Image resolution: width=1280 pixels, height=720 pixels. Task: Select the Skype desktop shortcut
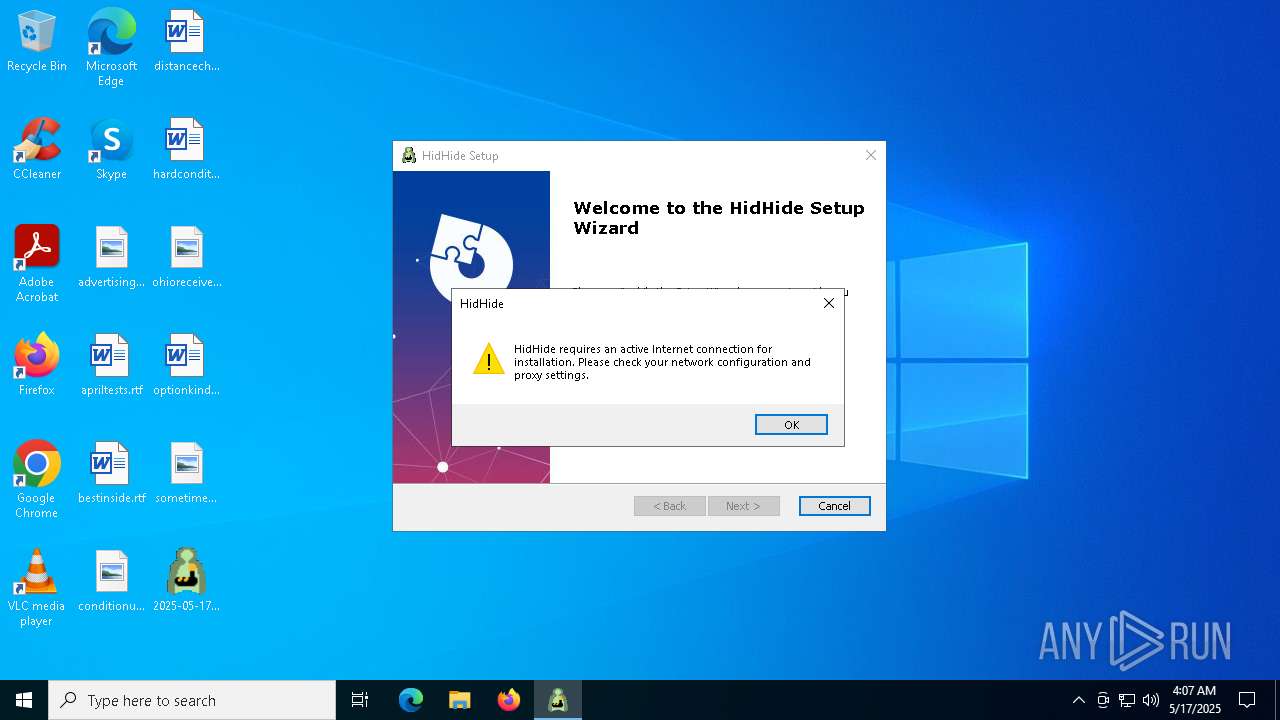point(111,149)
